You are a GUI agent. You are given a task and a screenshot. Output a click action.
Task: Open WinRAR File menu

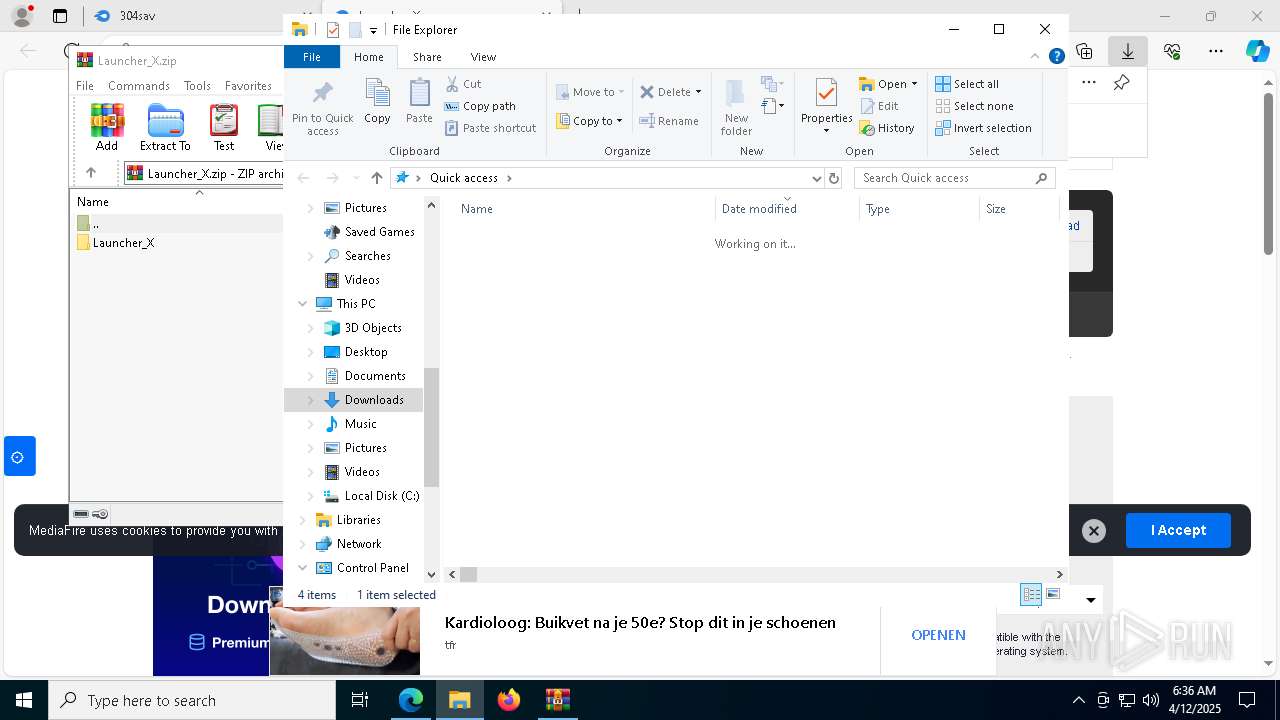click(85, 86)
